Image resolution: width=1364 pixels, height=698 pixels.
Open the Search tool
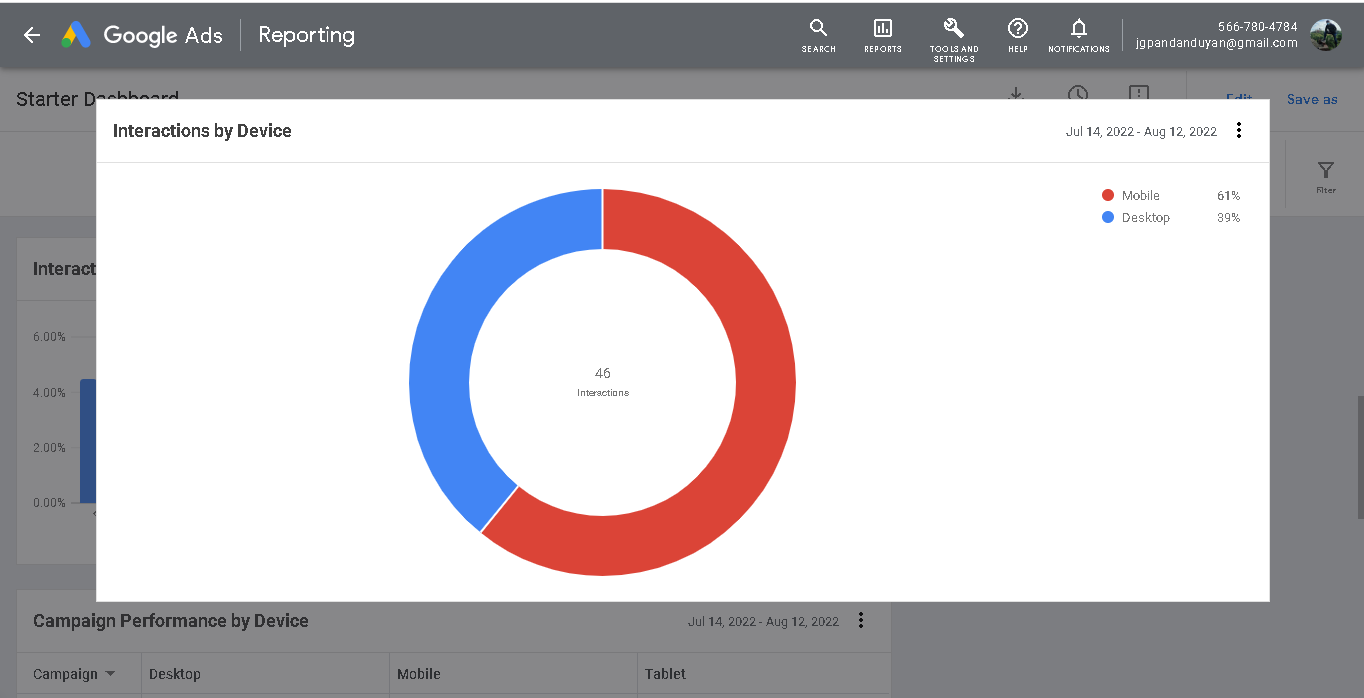click(x=818, y=35)
